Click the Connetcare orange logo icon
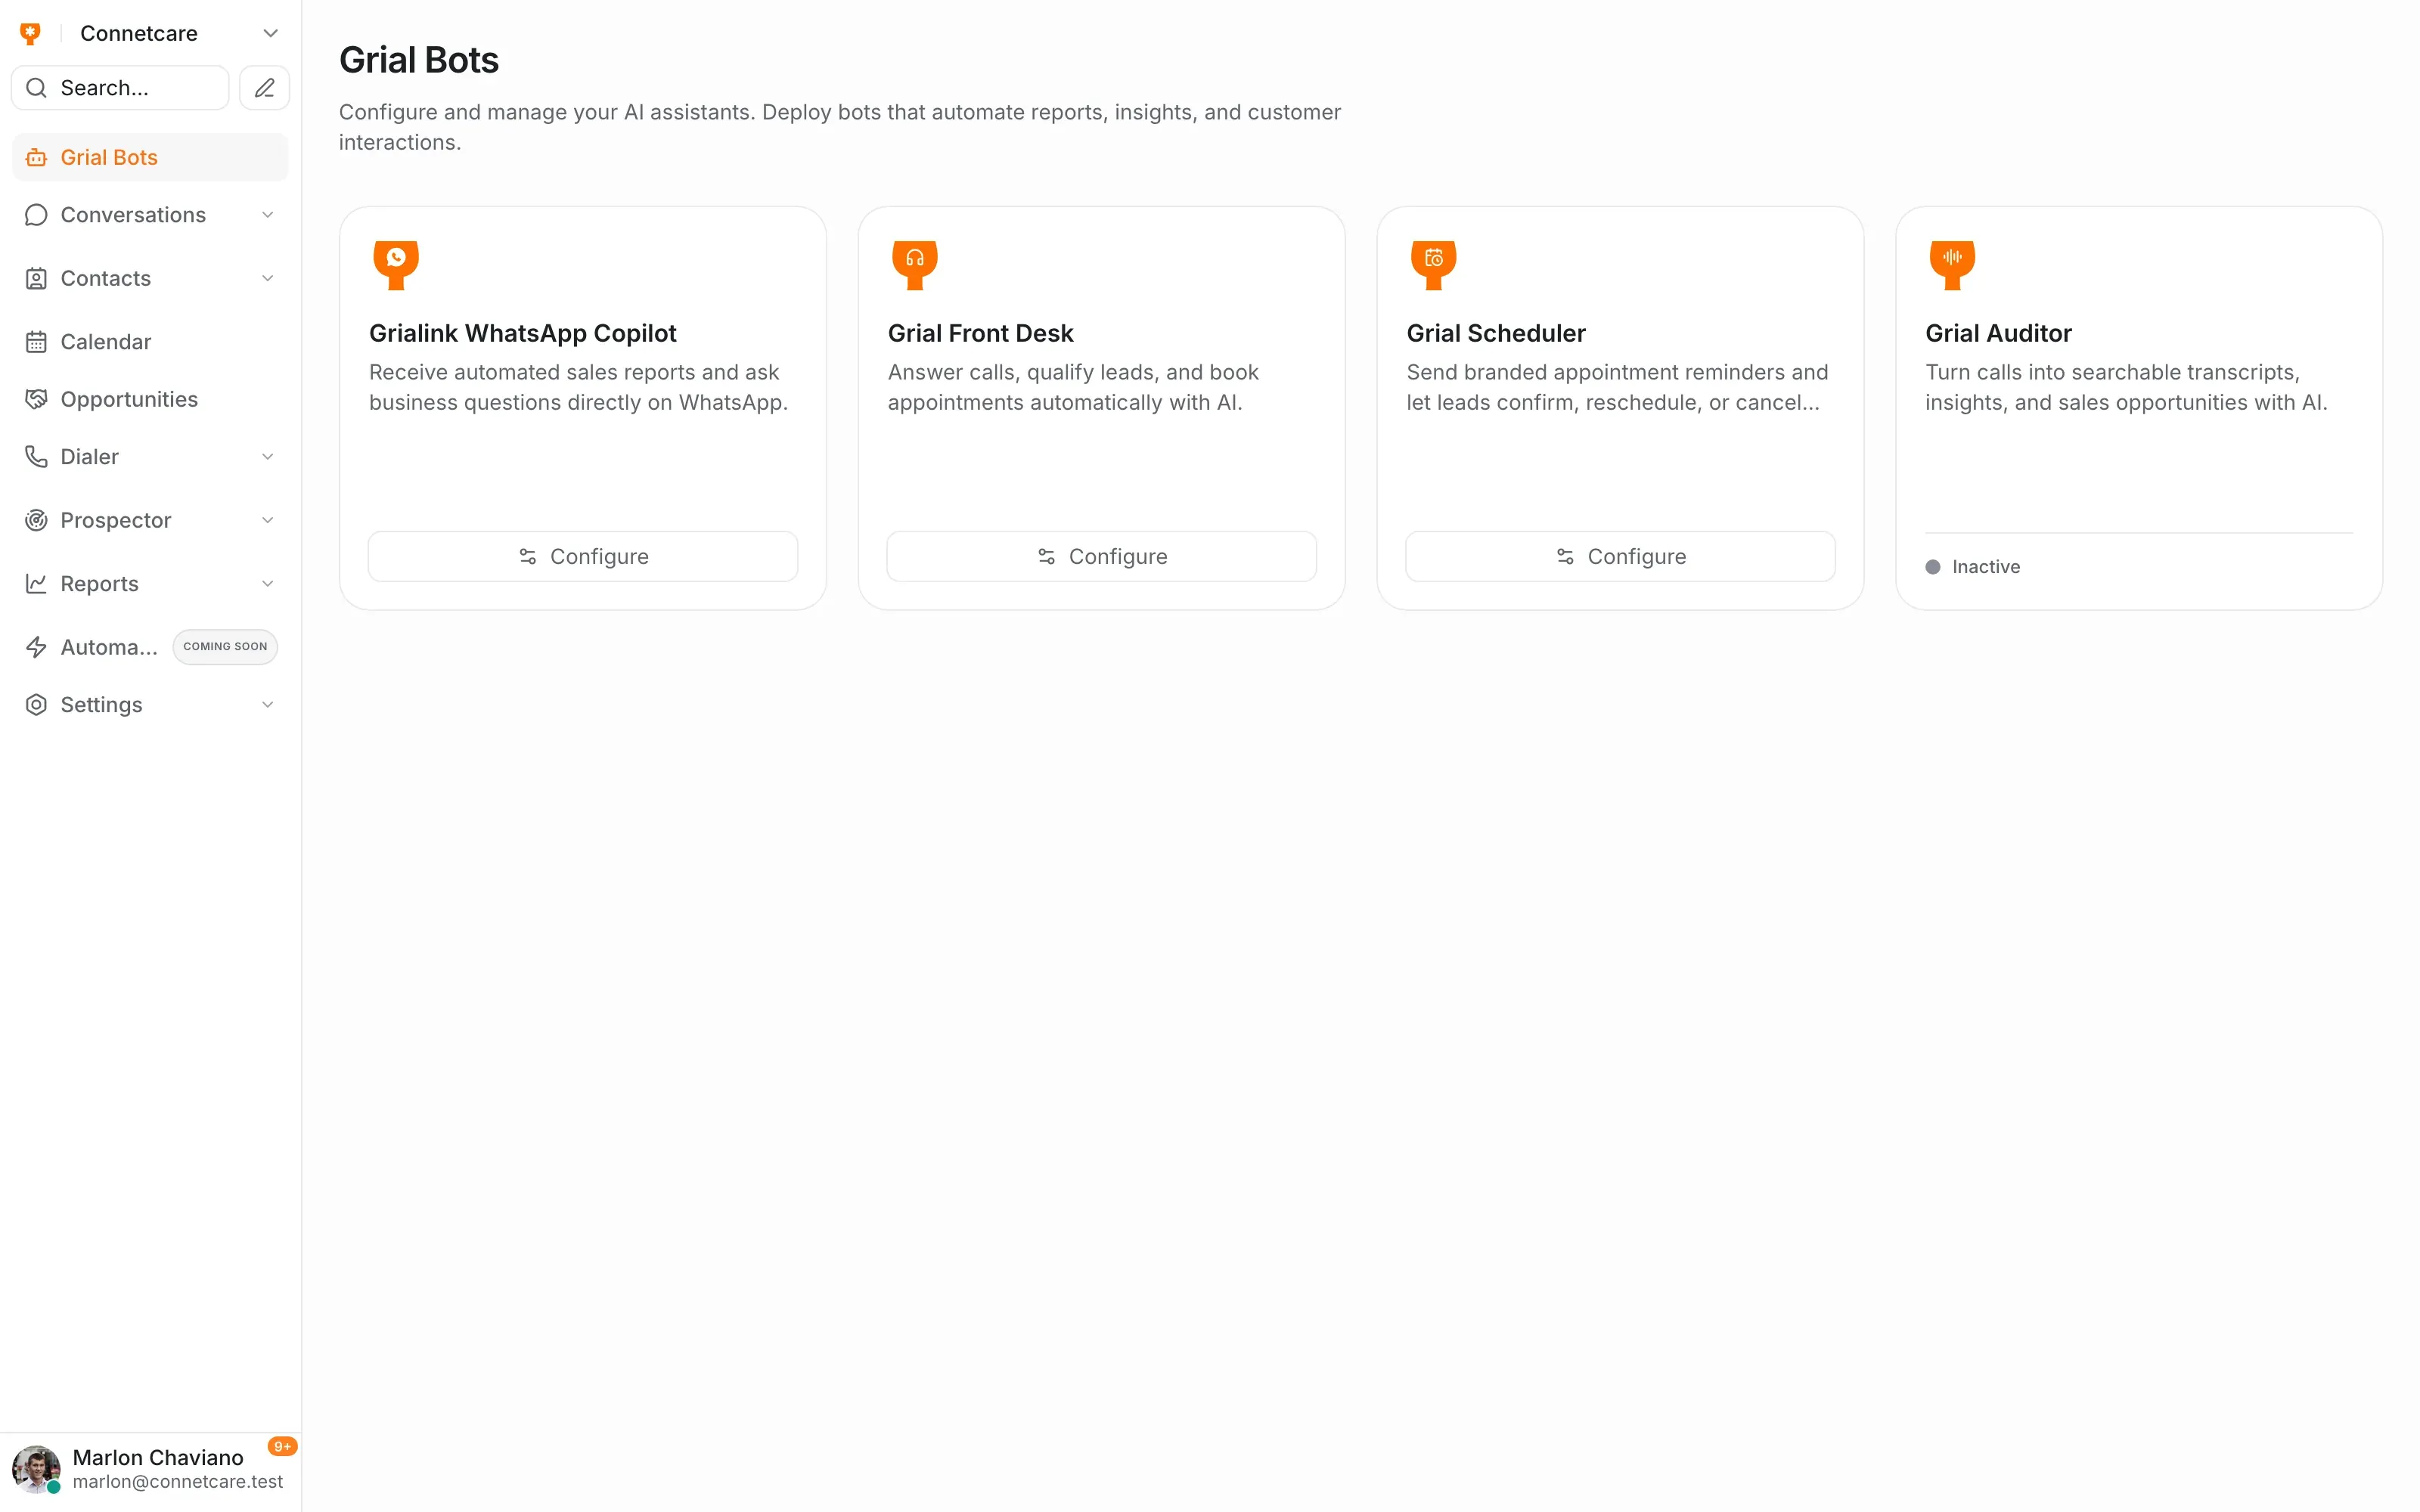The image size is (2420, 1512). (31, 34)
